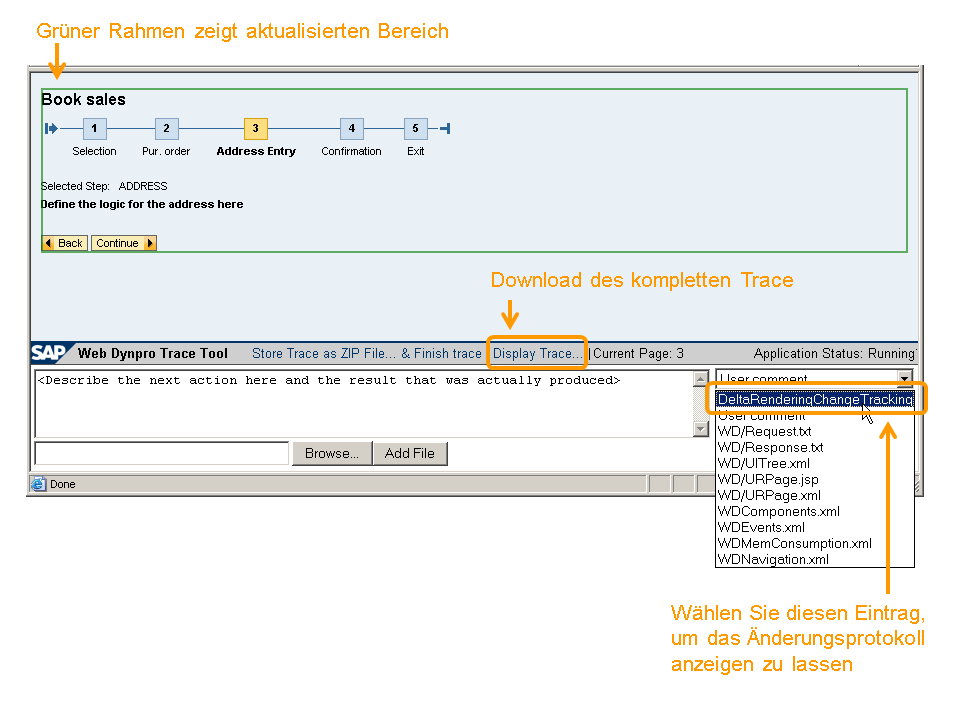Click roadmap step 1 Selection icon
This screenshot has height=720, width=960.
coord(94,128)
